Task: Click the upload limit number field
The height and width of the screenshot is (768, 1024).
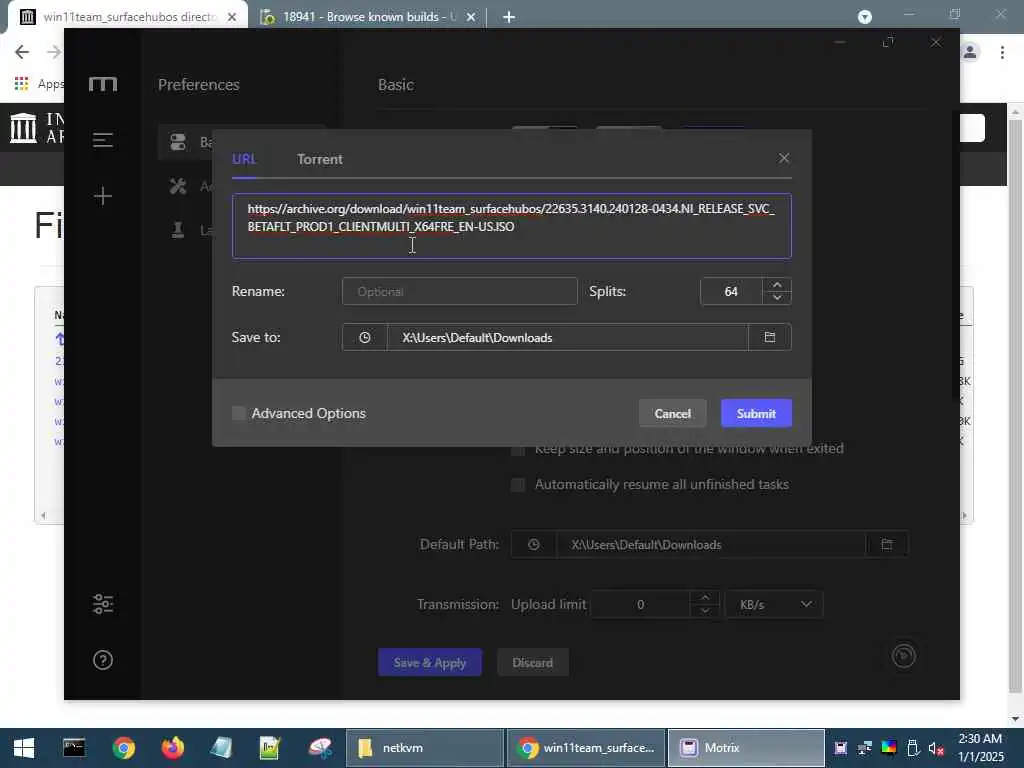Action: 641,605
